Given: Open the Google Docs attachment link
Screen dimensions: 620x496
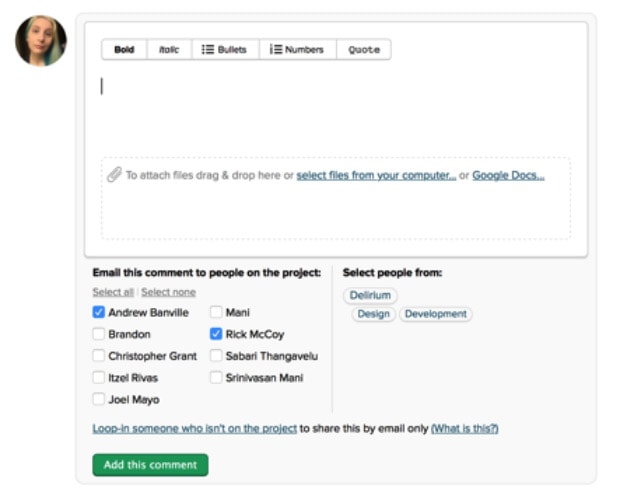Looking at the screenshot, I should pyautogui.click(x=508, y=175).
